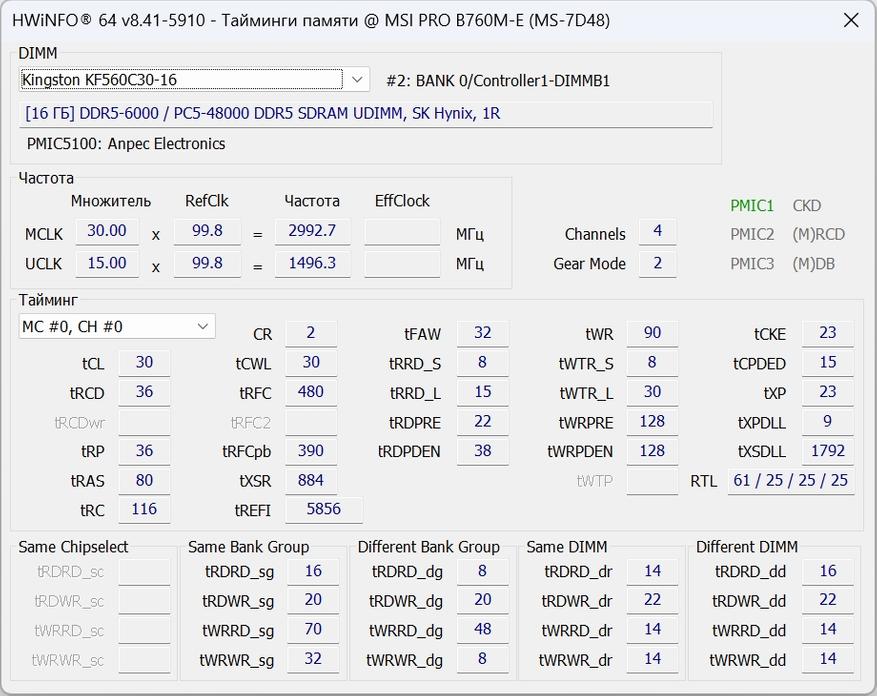The width and height of the screenshot is (877, 696).
Task: Click the tXSR value 884
Action: coord(311,481)
